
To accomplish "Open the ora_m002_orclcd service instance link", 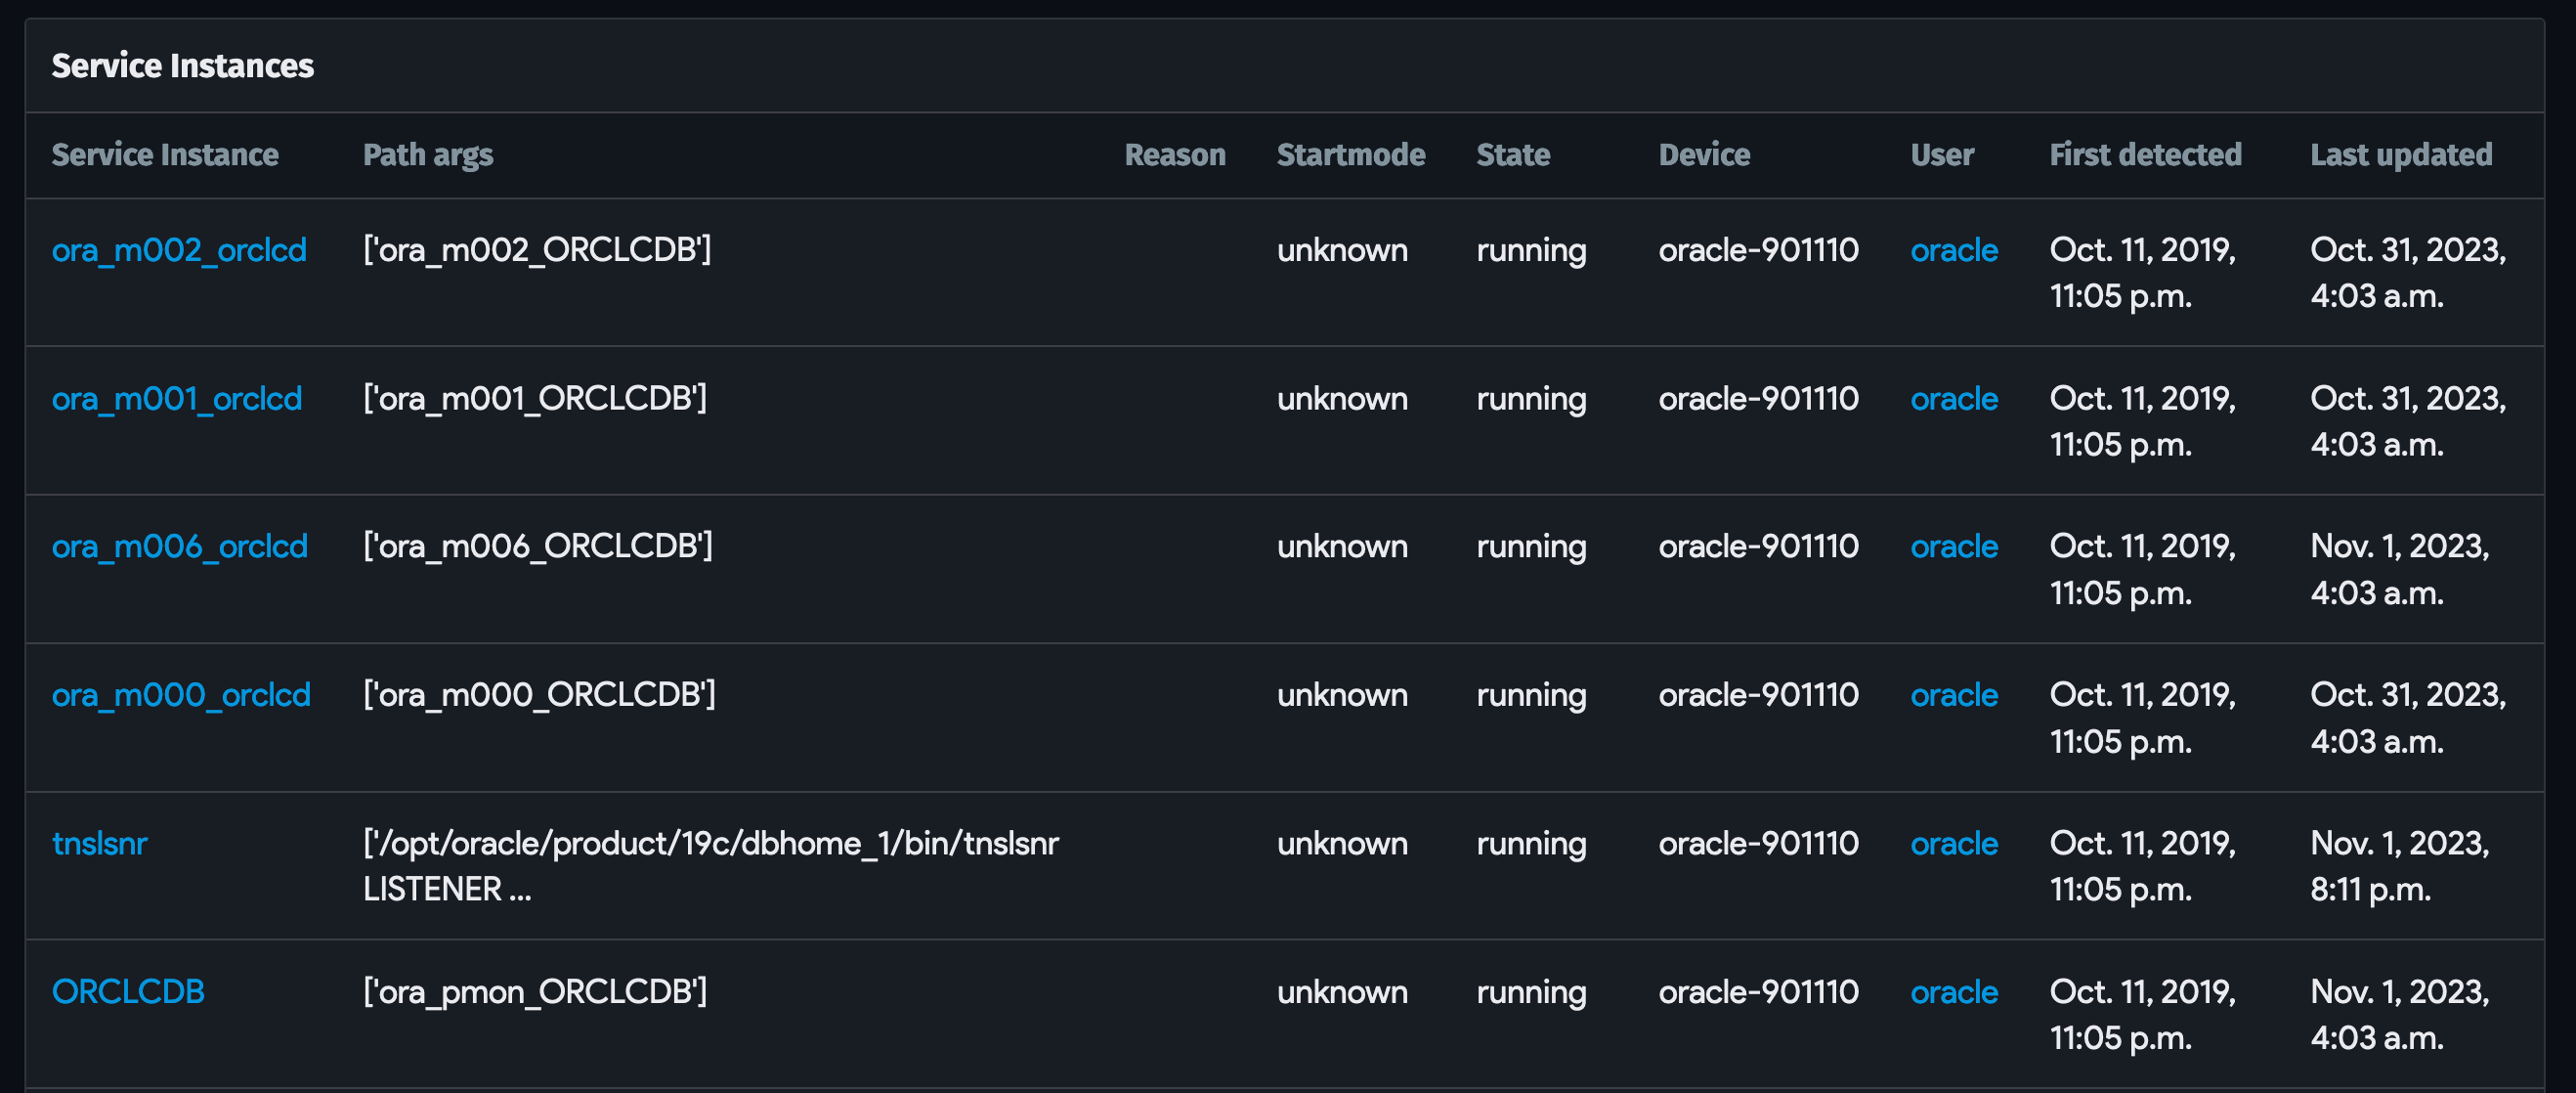I will pos(179,250).
